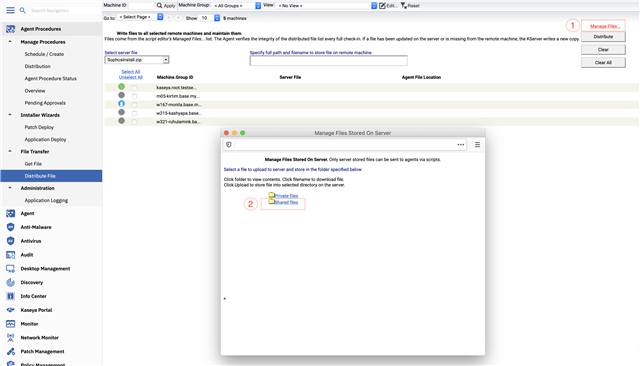The image size is (640, 366).
Task: Open the Shared files link
Action: click(287, 202)
